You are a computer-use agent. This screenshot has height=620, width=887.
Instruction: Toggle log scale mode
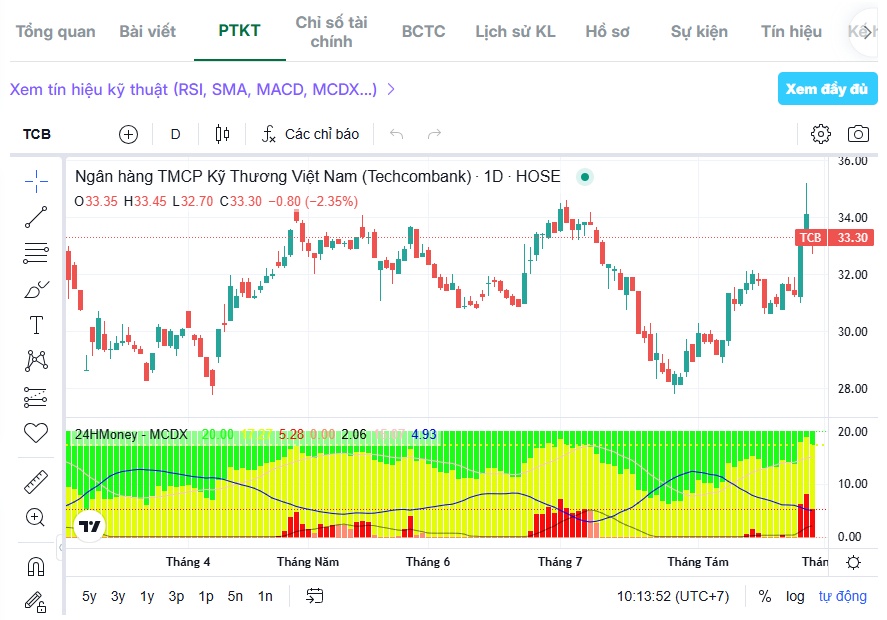coord(795,596)
